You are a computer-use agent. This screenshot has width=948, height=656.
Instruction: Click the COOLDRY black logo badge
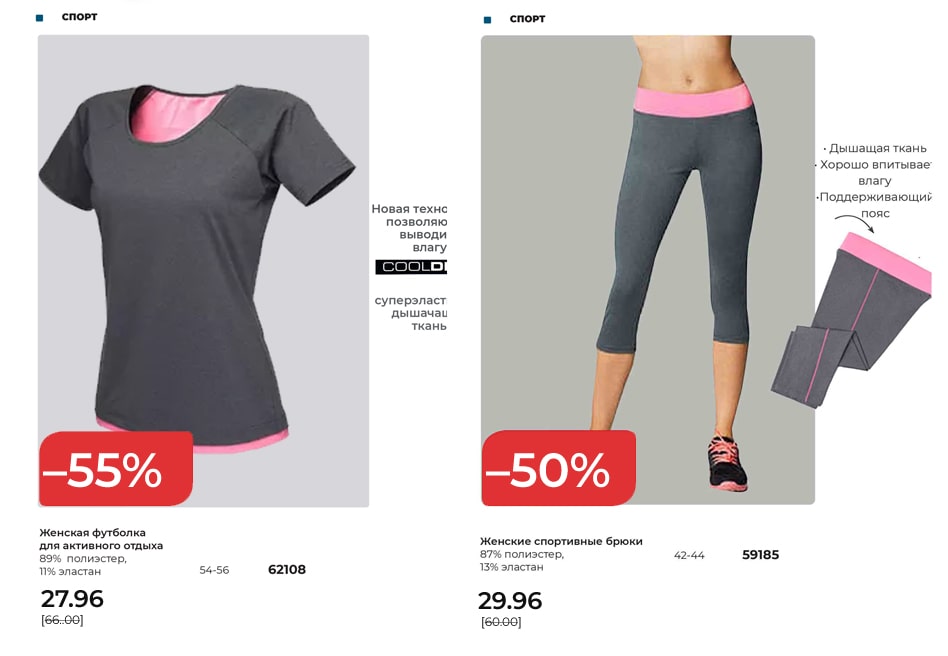coord(411,267)
